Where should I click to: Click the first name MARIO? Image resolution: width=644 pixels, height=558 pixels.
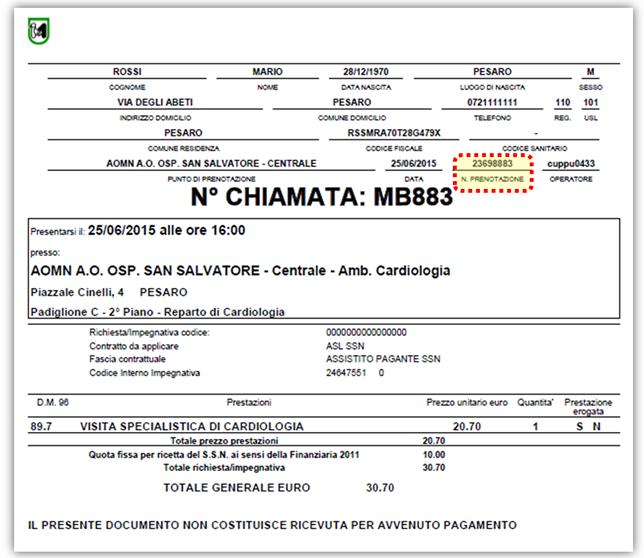point(267,72)
